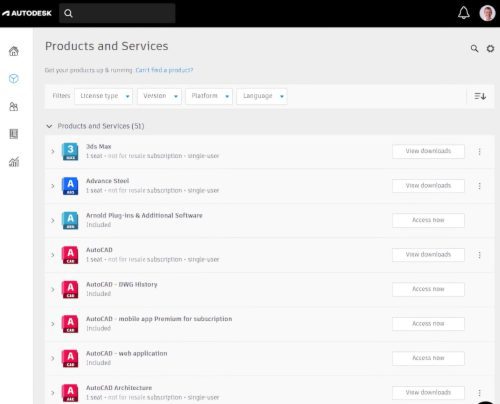Go to Home in the sidebar
Viewport: 500px width, 404px height.
[14, 51]
